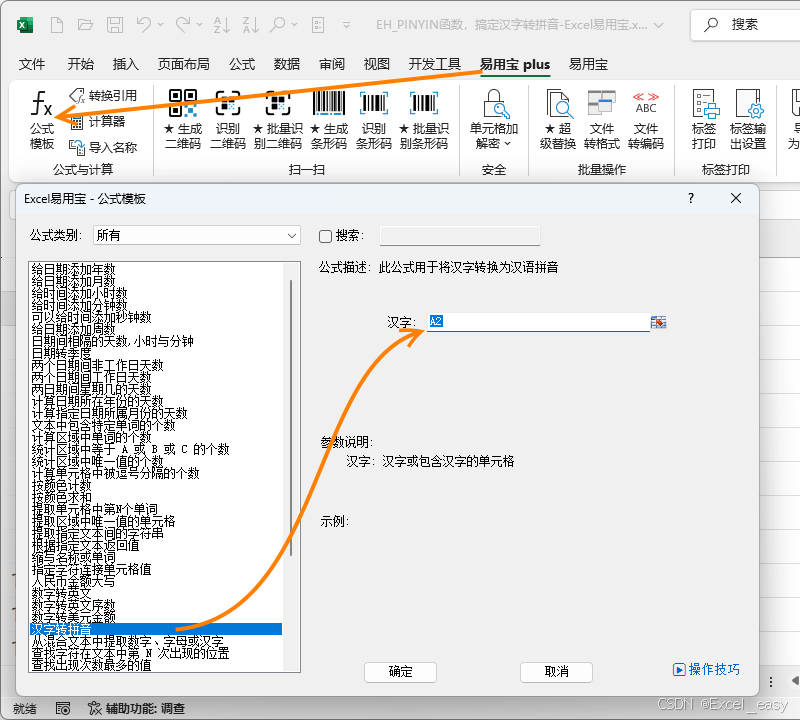Click the Excel app icon
The height and width of the screenshot is (720, 800).
click(25, 25)
